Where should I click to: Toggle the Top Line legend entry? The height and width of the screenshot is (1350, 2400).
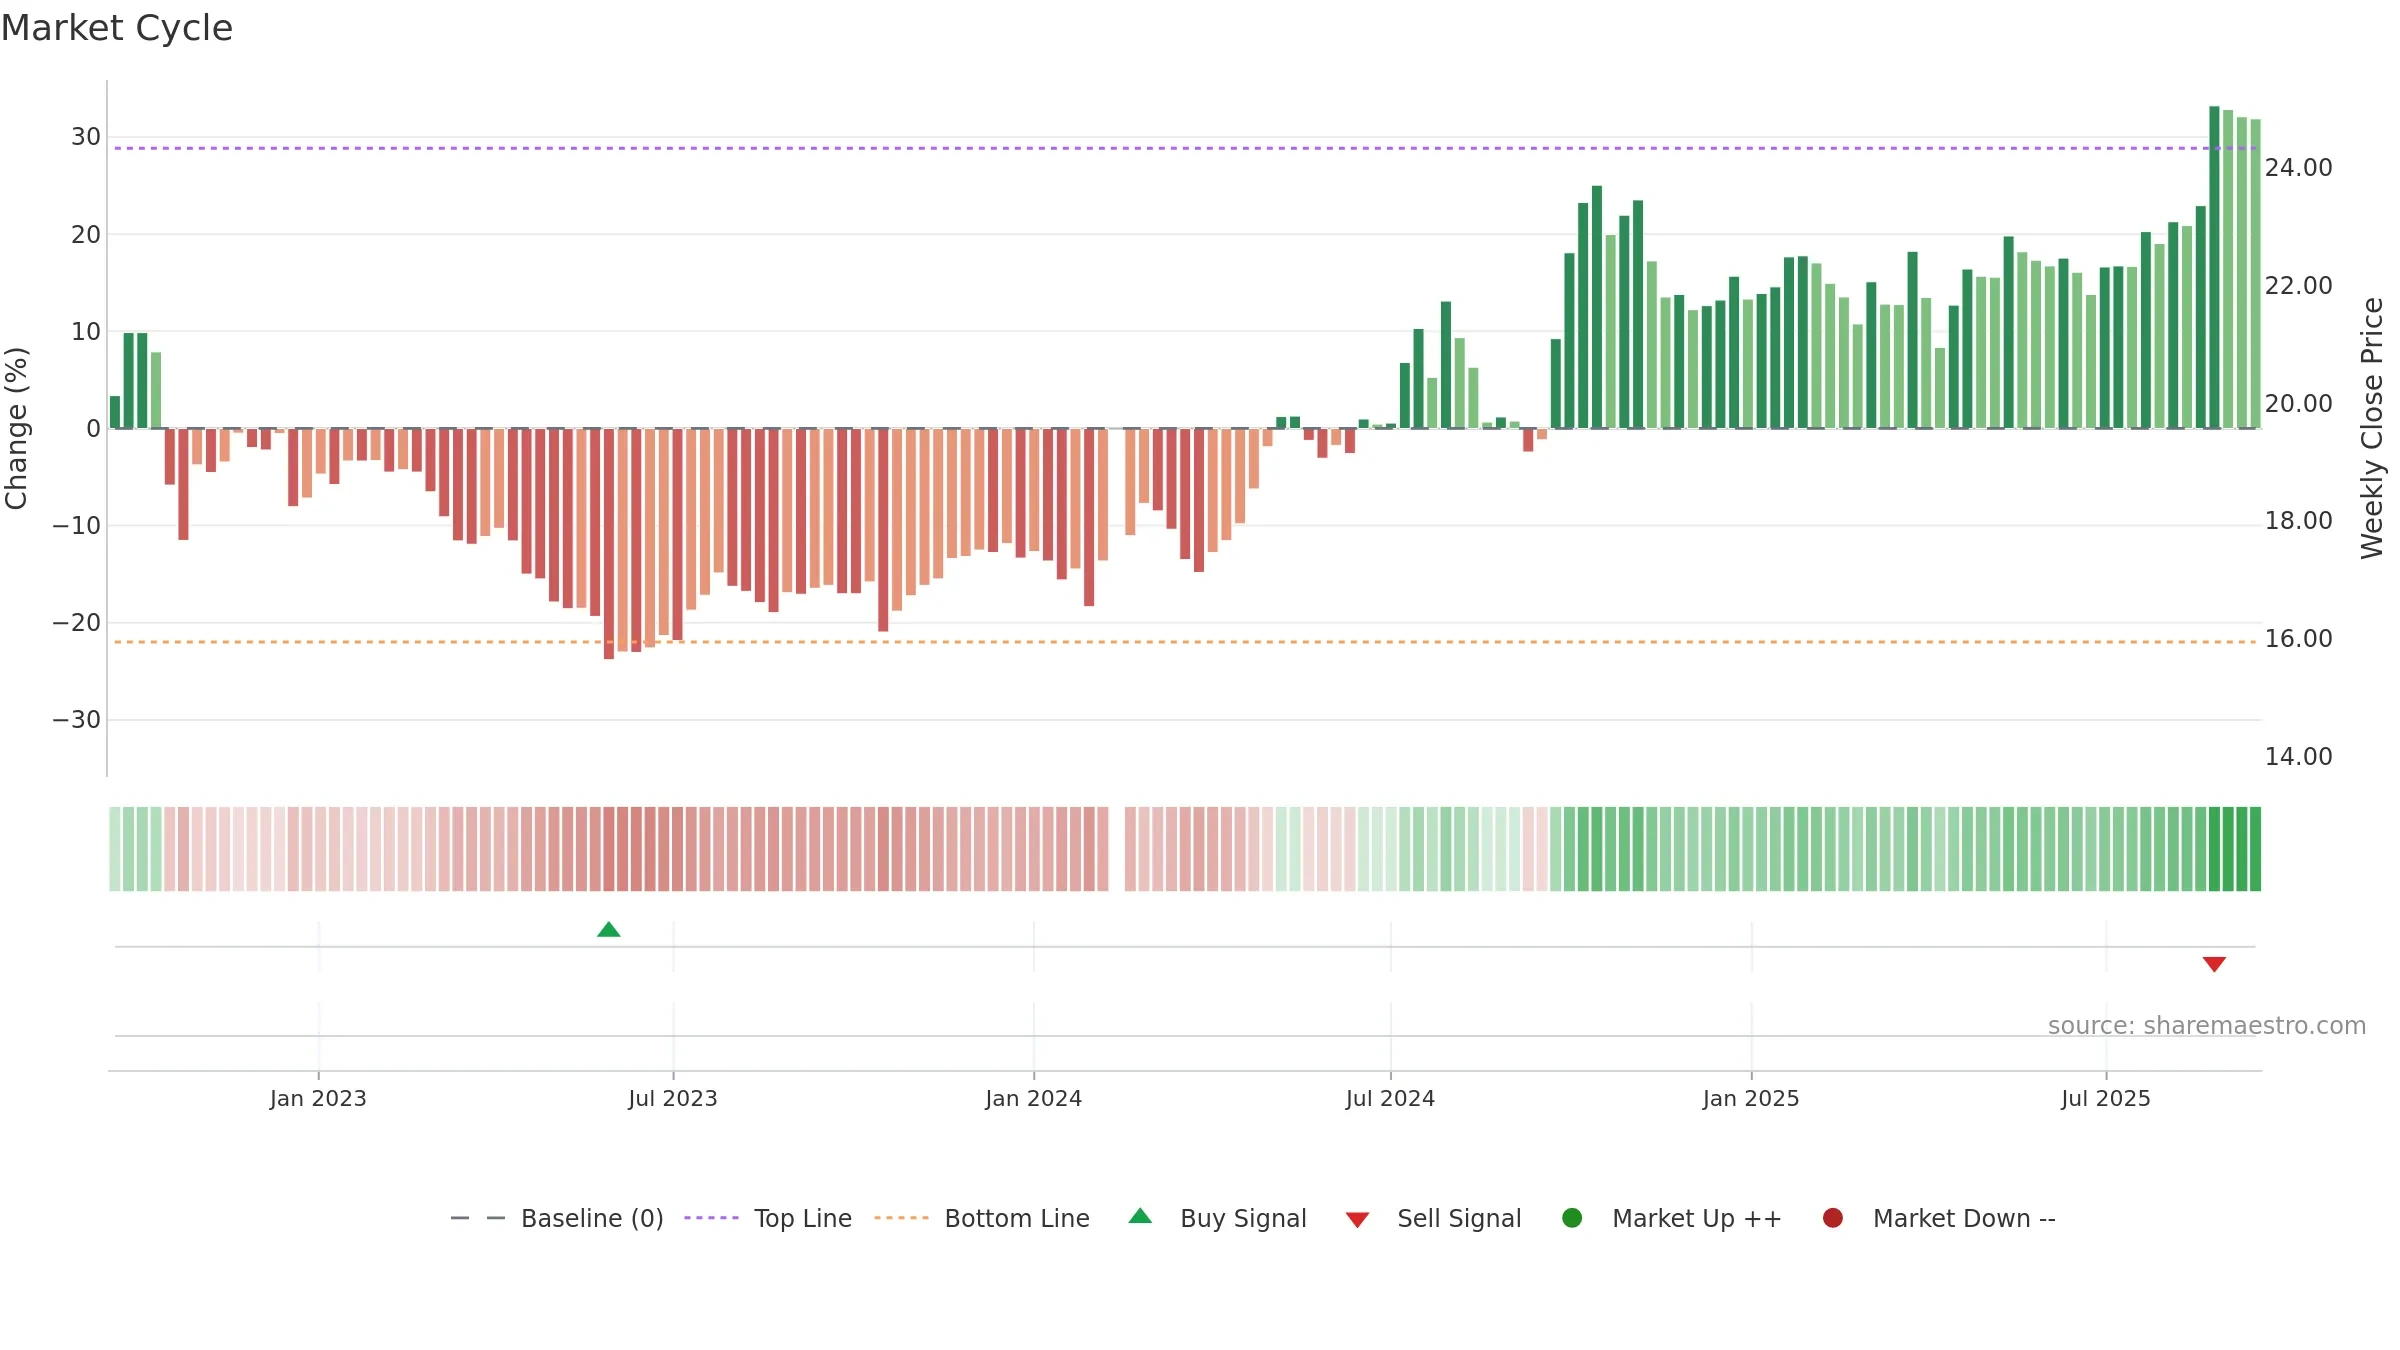point(768,1218)
